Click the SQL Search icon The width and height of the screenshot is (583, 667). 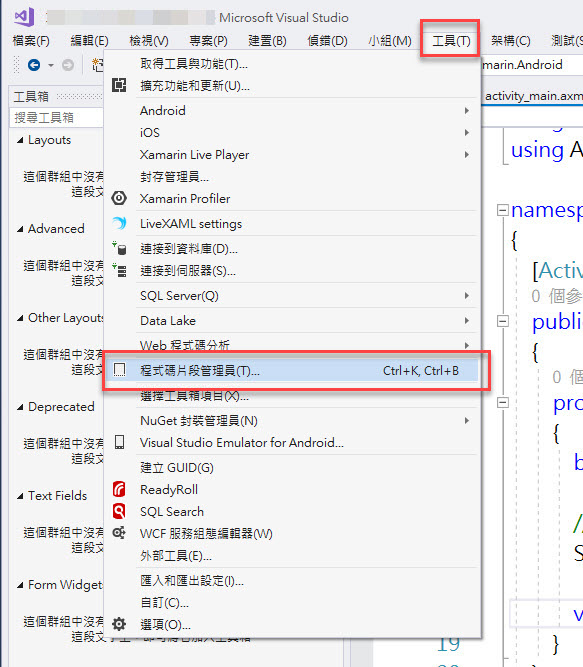[x=119, y=511]
